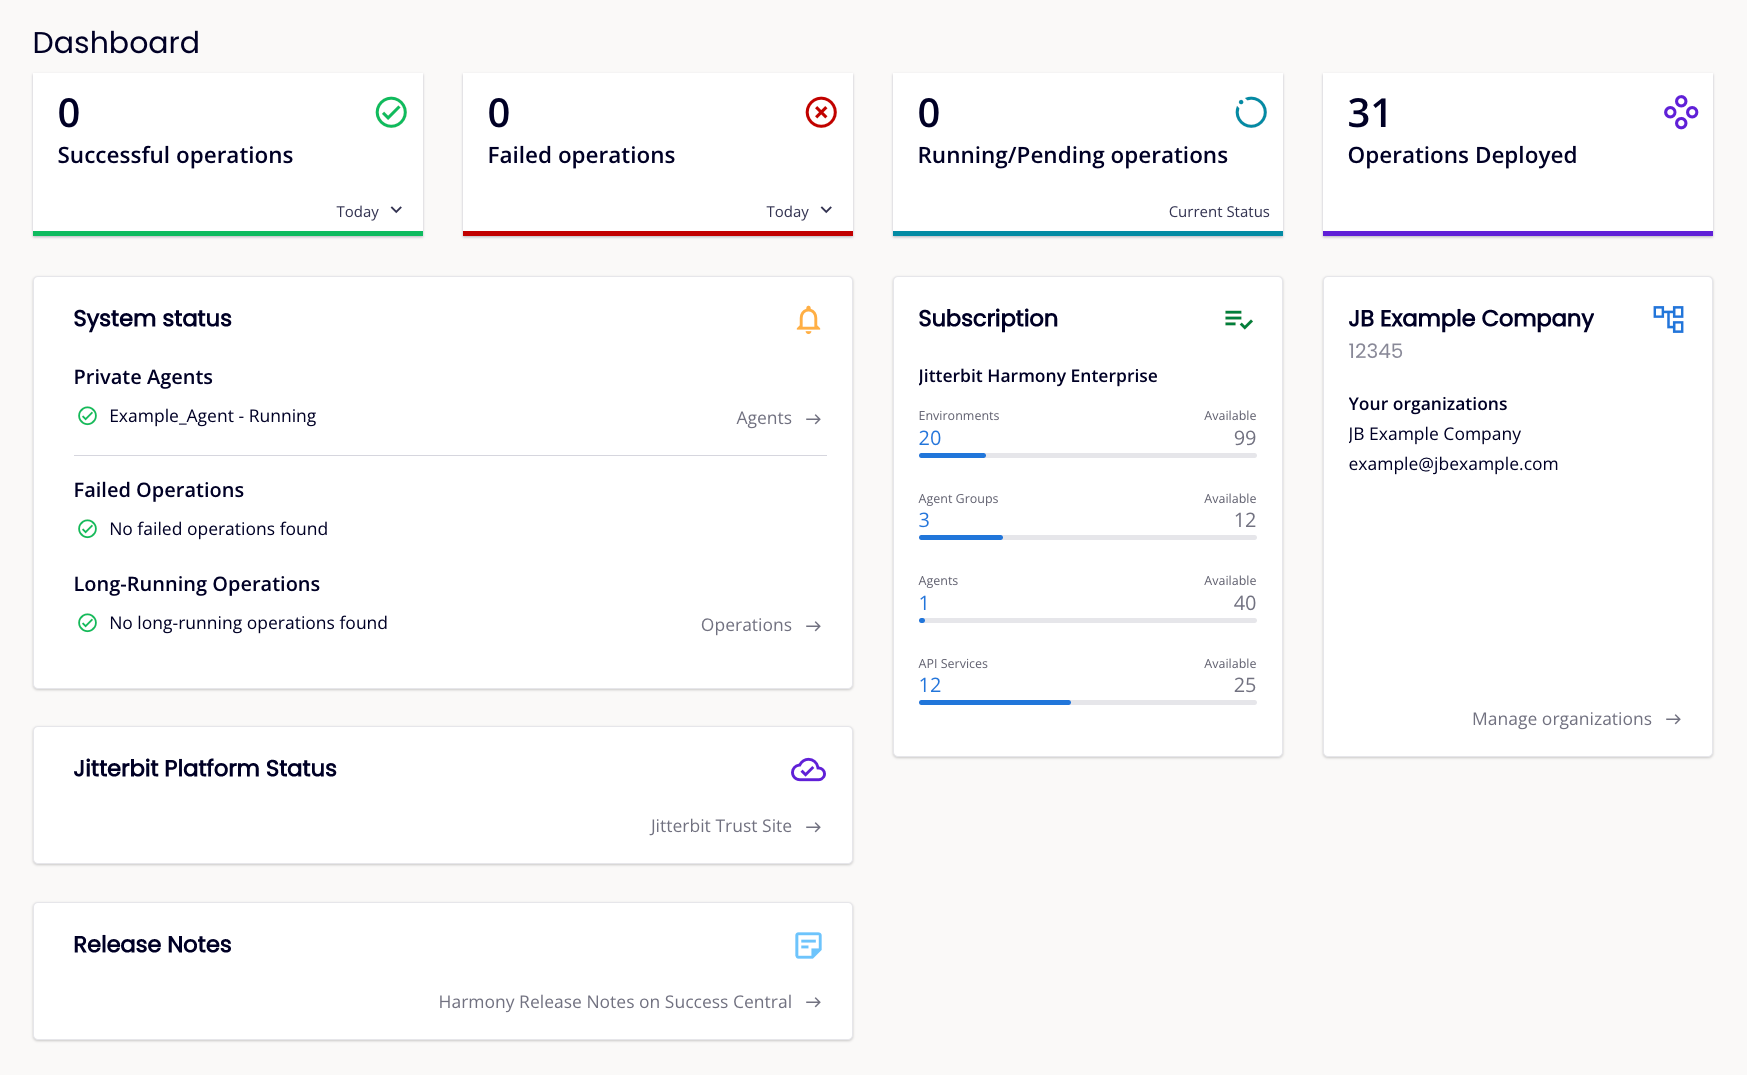1747x1075 pixels.
Task: Click the Current Status label
Action: coord(1219,212)
